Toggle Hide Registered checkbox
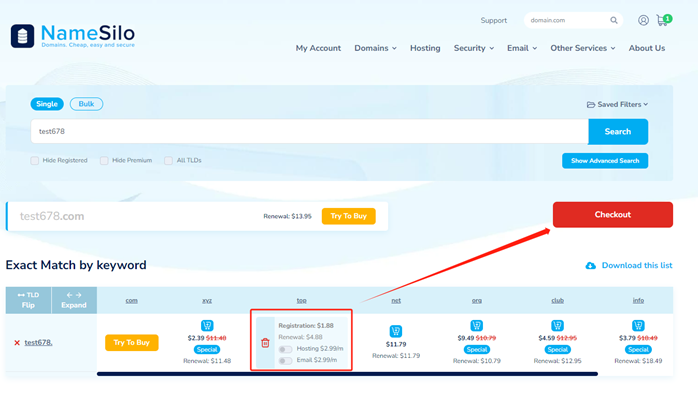Image resolution: width=698 pixels, height=405 pixels. 34,160
